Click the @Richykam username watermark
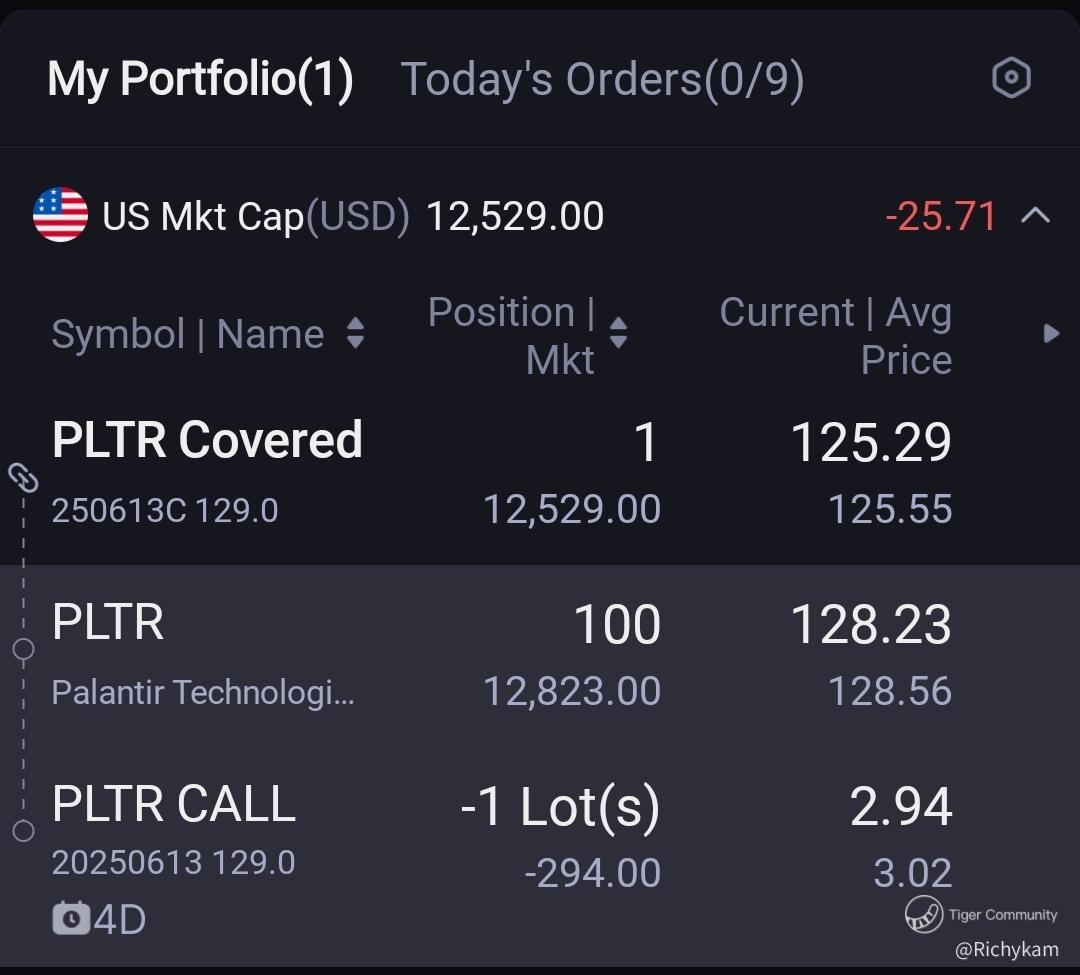1080x975 pixels. pos(1006,950)
